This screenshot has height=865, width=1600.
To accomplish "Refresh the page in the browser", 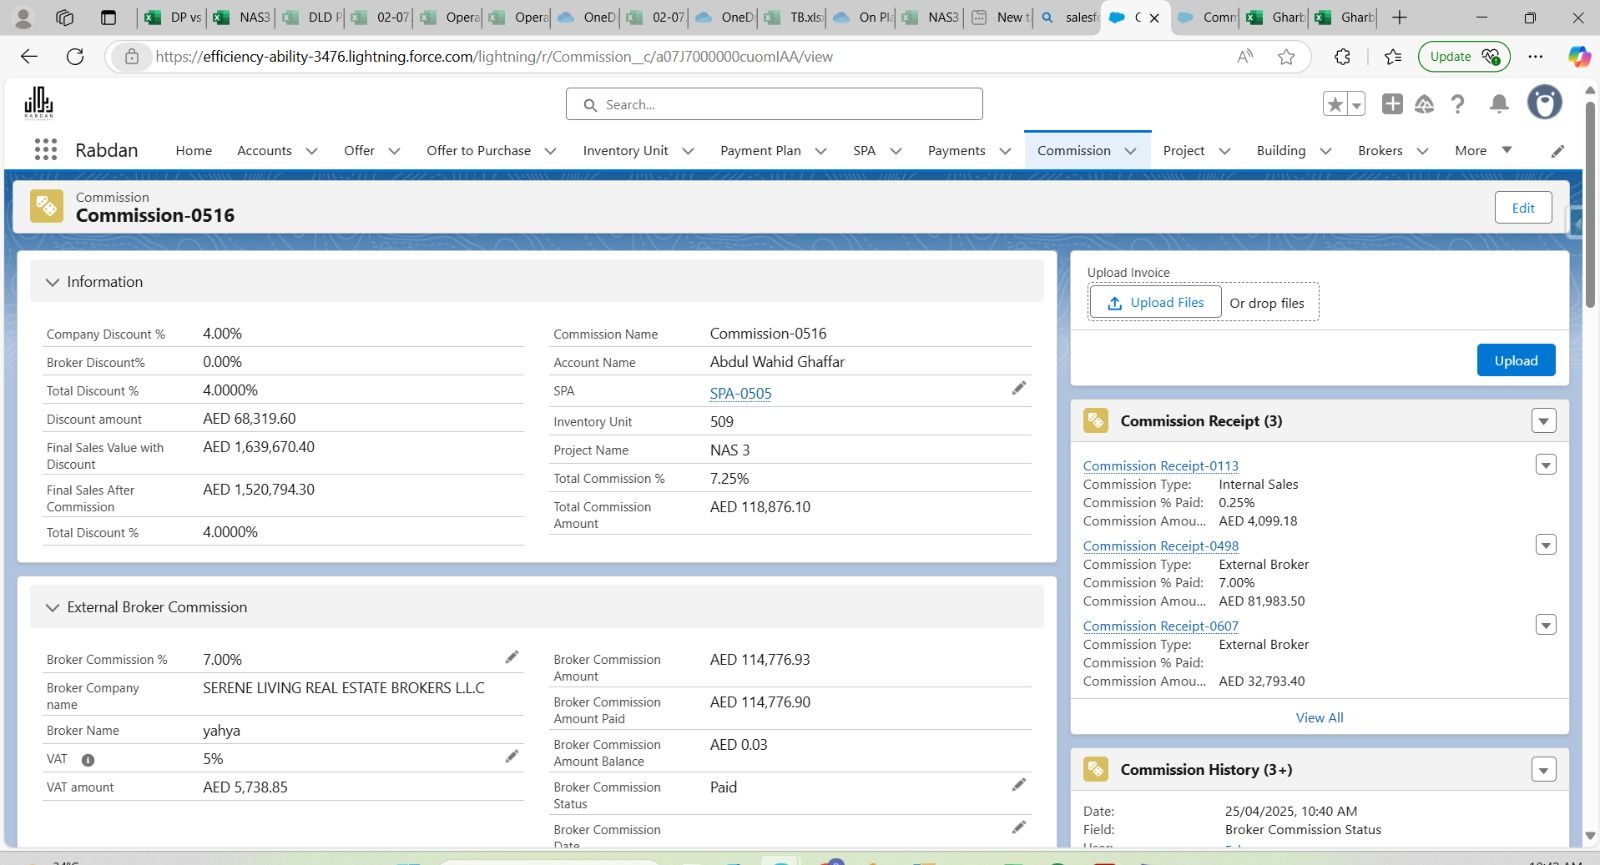I will (x=75, y=57).
